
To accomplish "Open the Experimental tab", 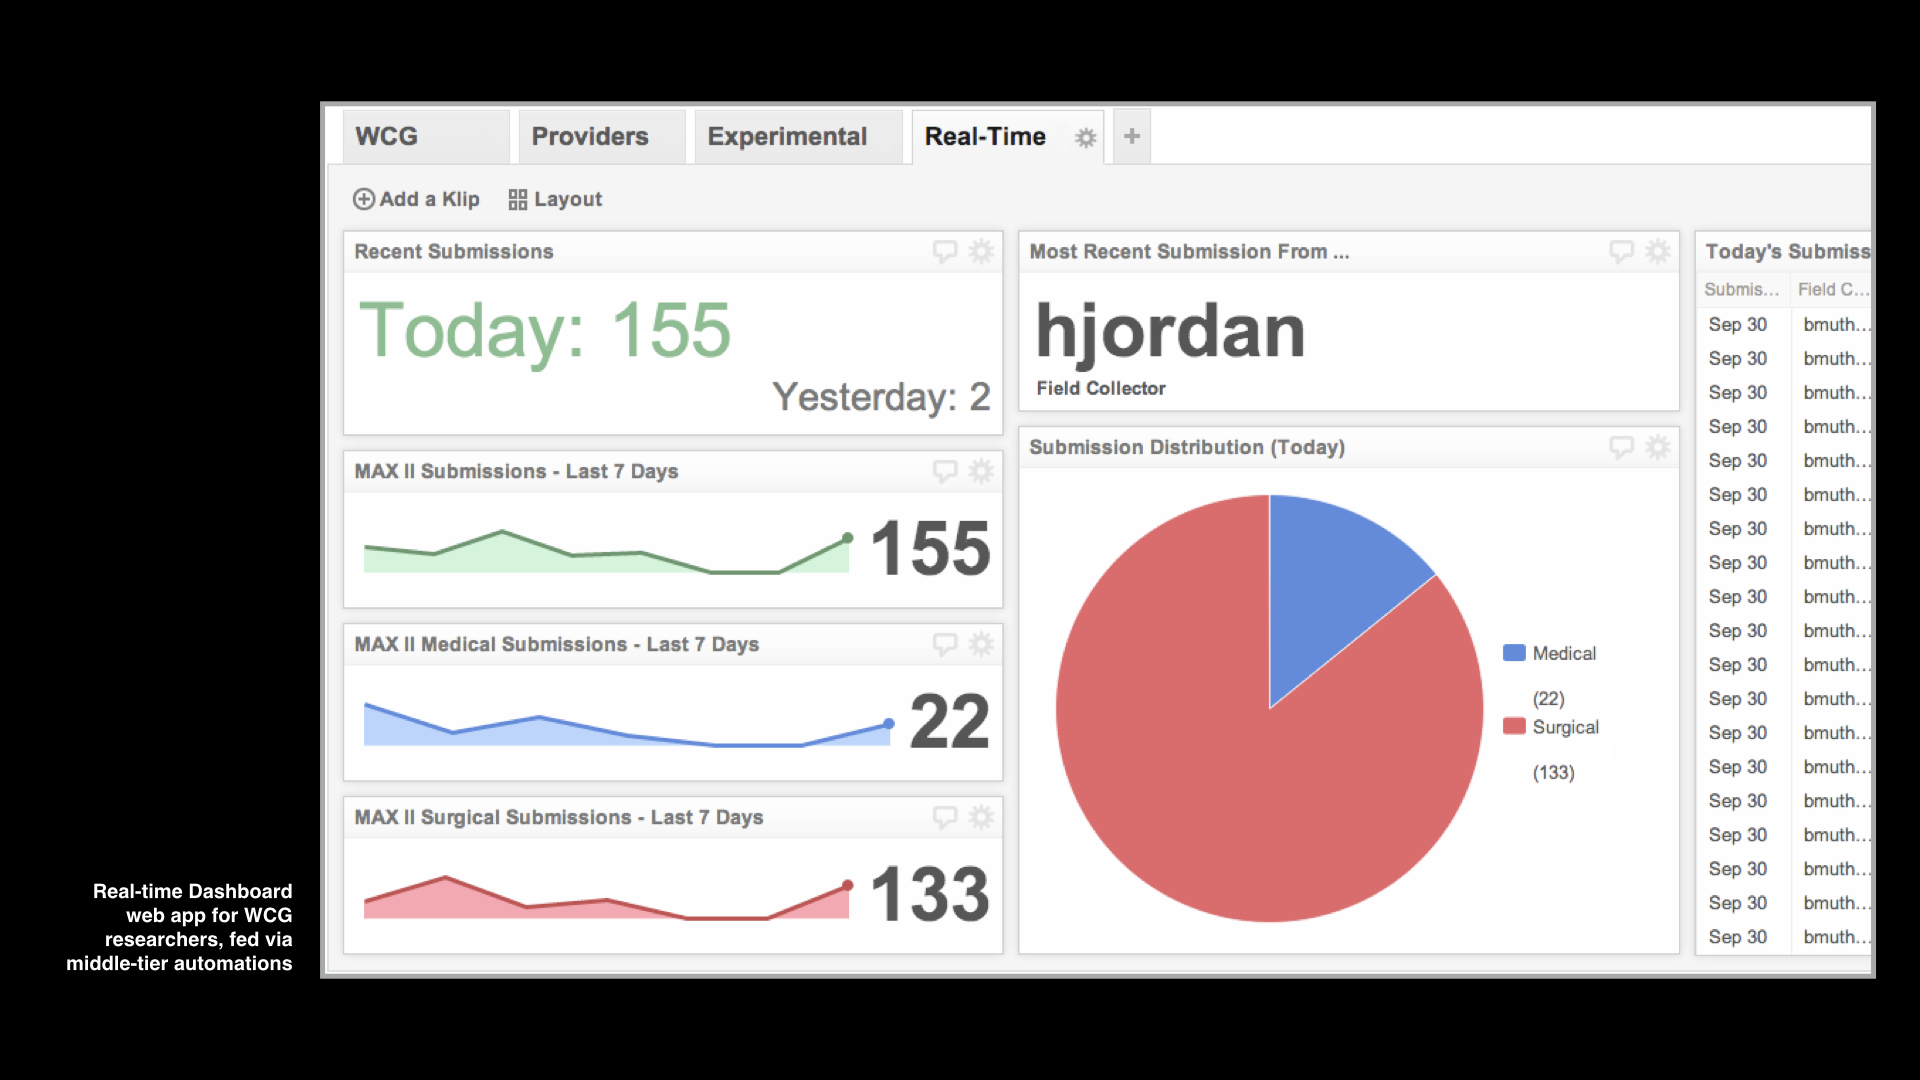I will (x=798, y=137).
